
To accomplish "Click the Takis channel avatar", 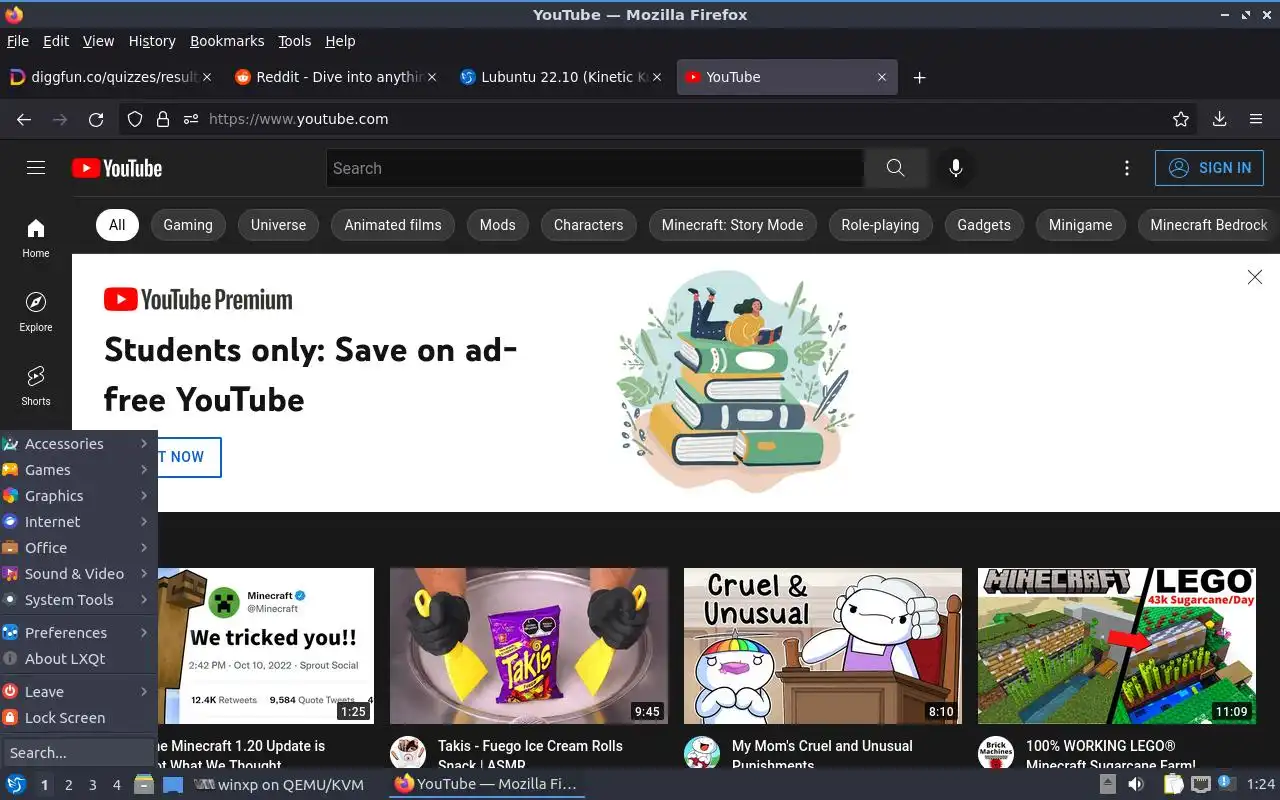I will click(408, 752).
